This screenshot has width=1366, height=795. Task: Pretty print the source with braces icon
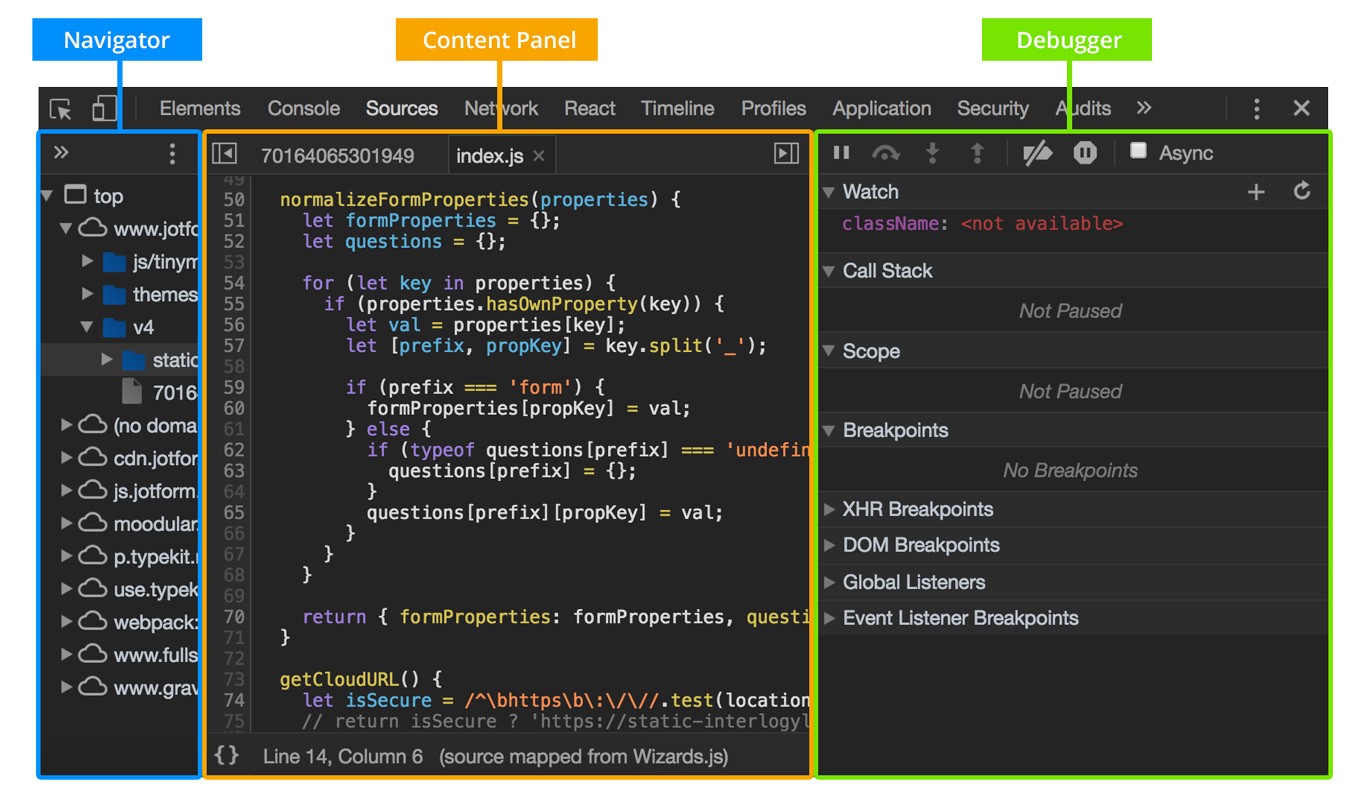pyautogui.click(x=227, y=755)
